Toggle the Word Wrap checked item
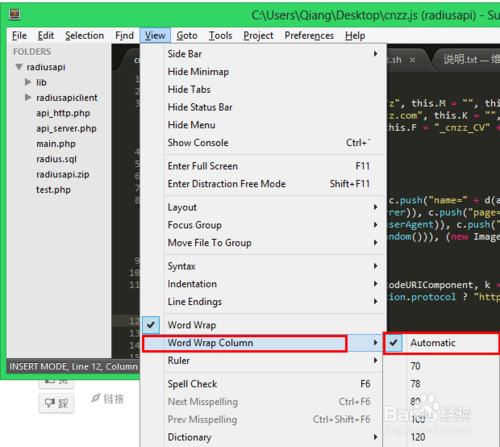This screenshot has height=447, width=500. tap(263, 325)
